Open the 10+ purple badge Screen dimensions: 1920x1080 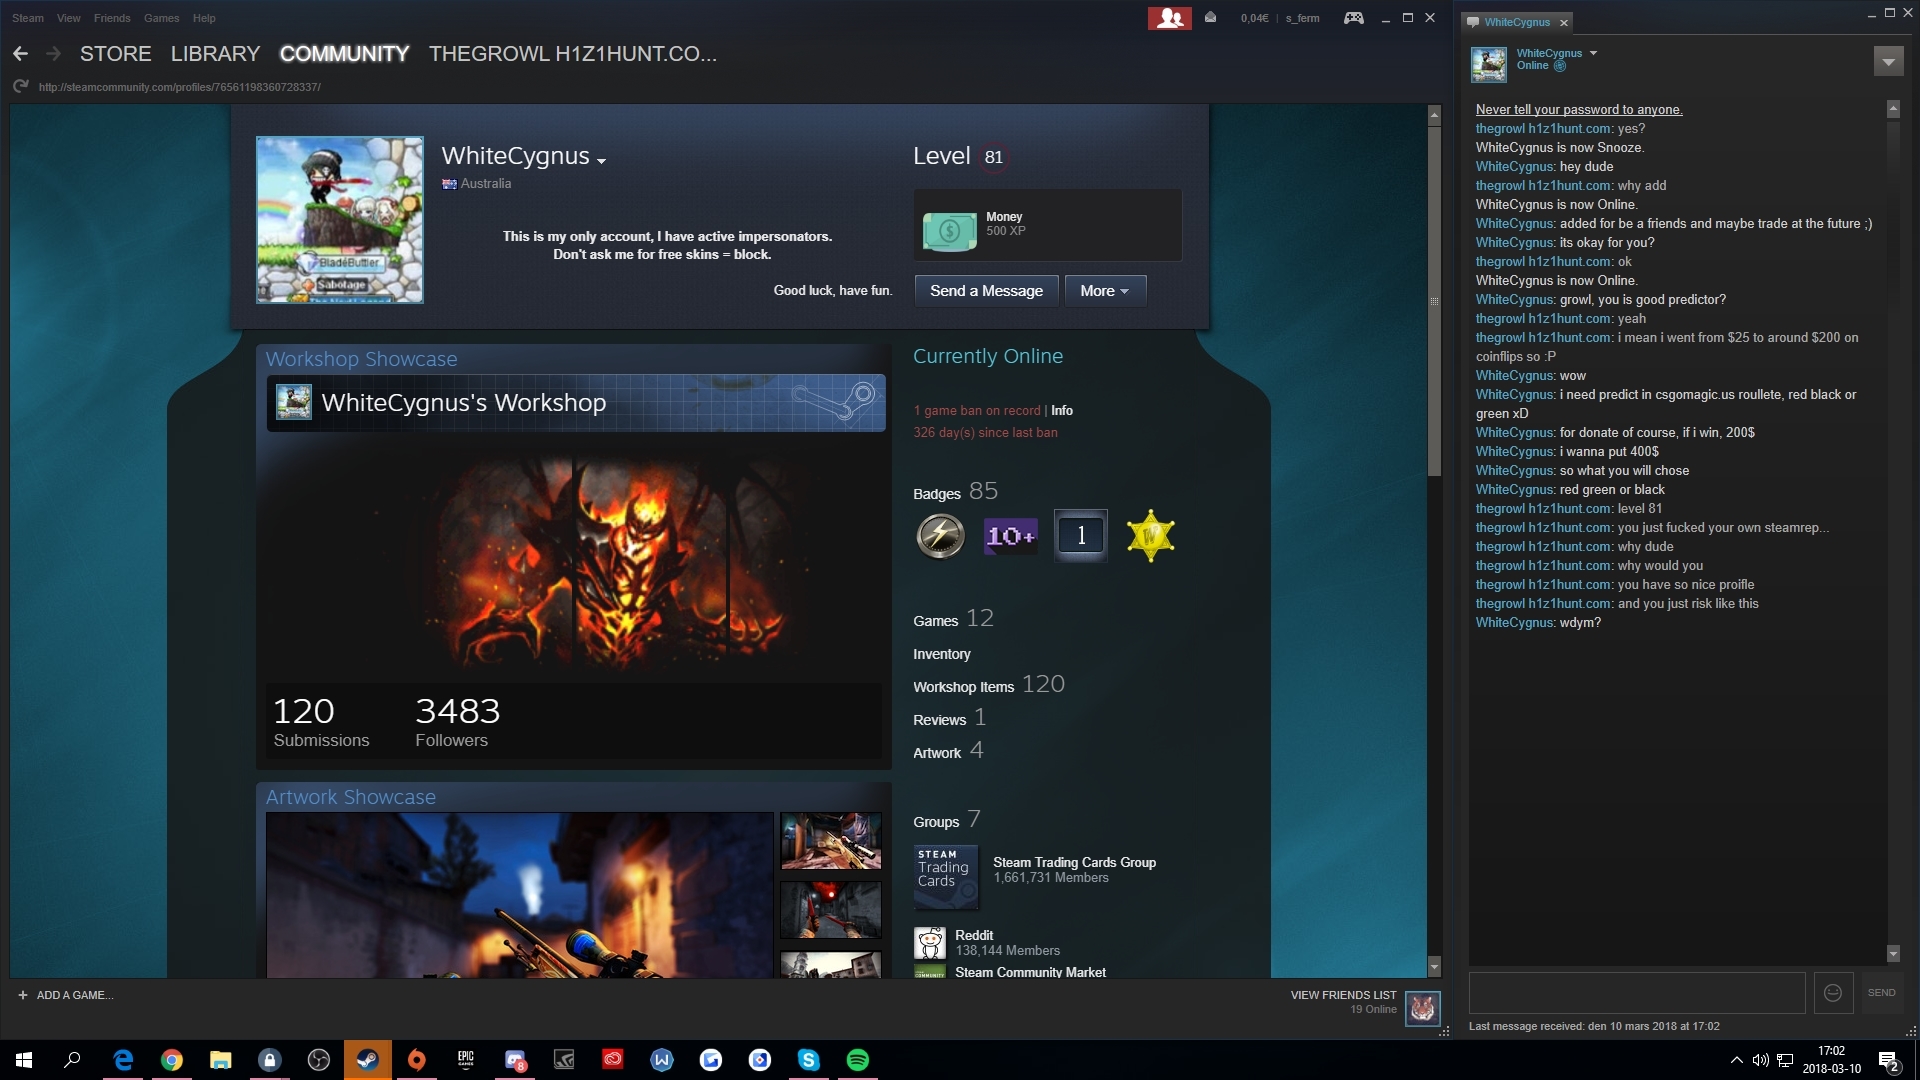1010,536
